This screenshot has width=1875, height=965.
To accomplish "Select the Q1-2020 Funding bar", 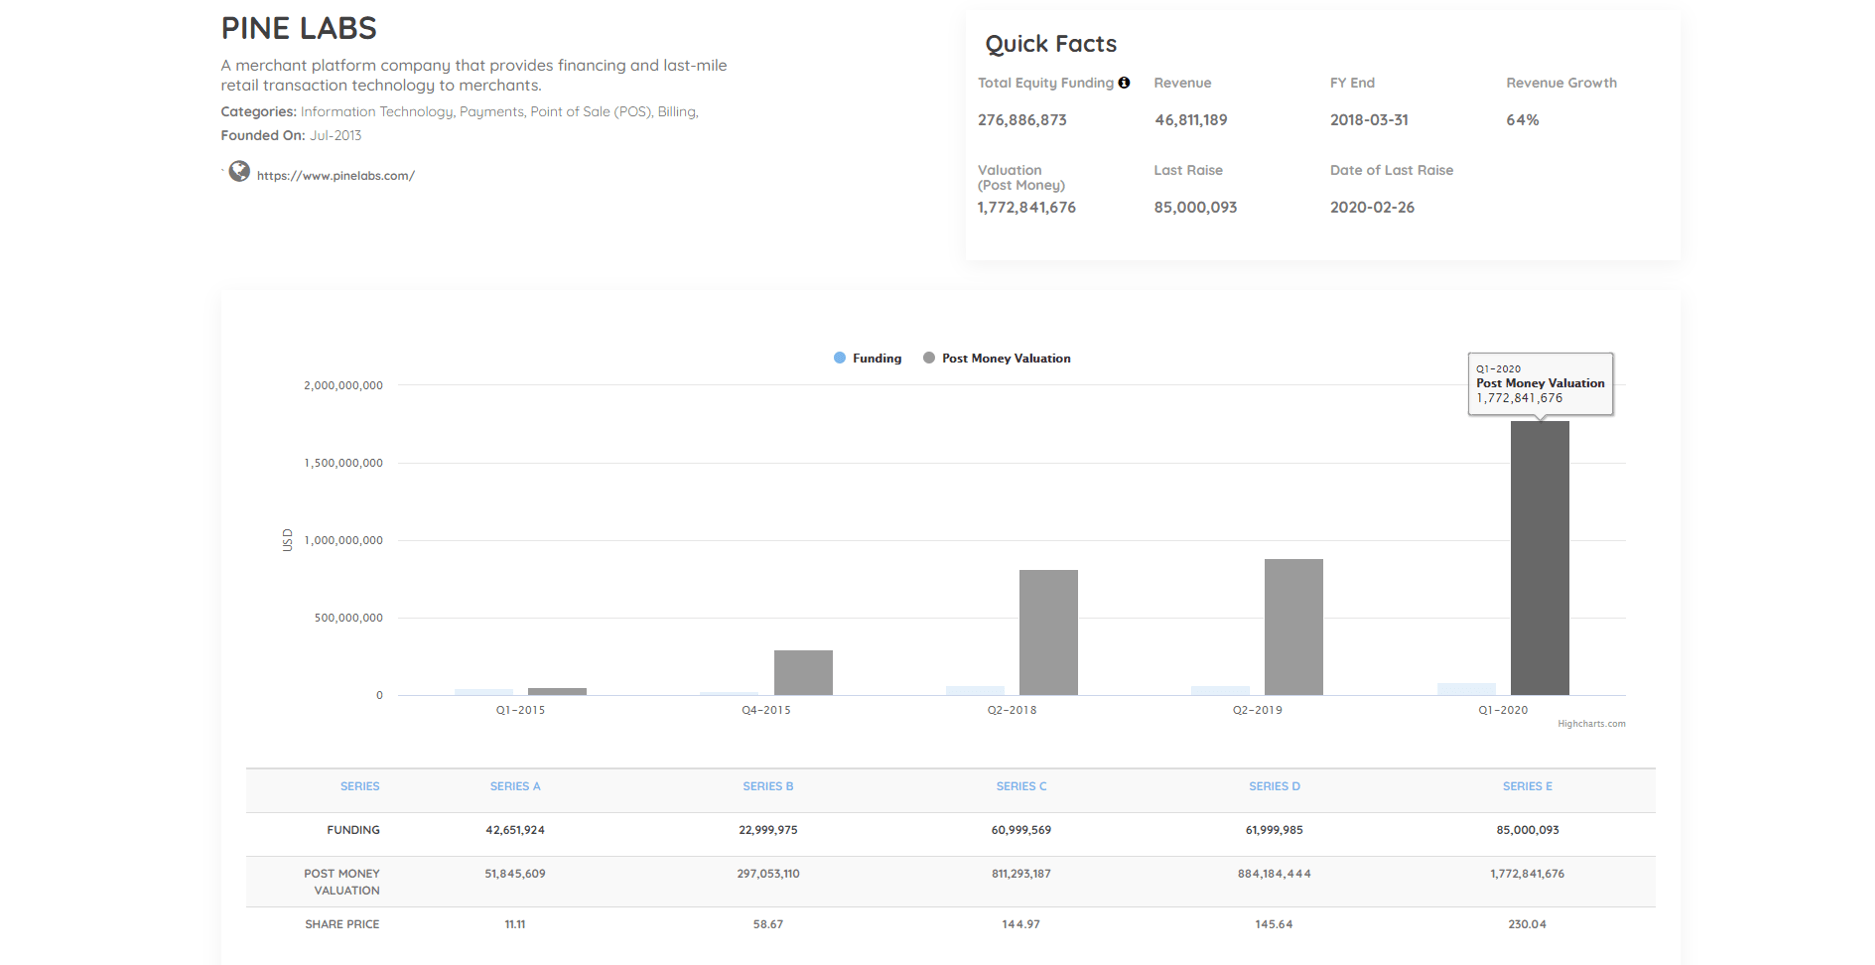I will point(1466,689).
